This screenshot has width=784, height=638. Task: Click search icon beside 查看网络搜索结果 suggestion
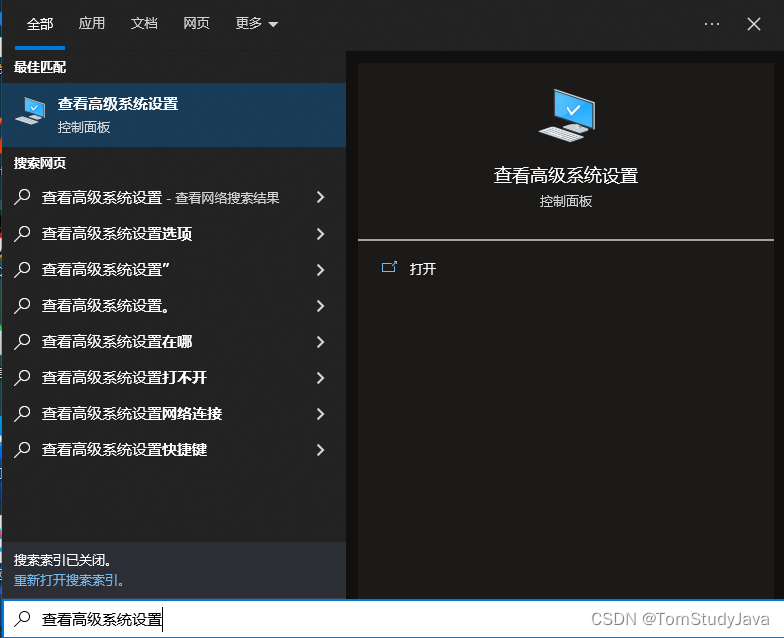click(22, 198)
